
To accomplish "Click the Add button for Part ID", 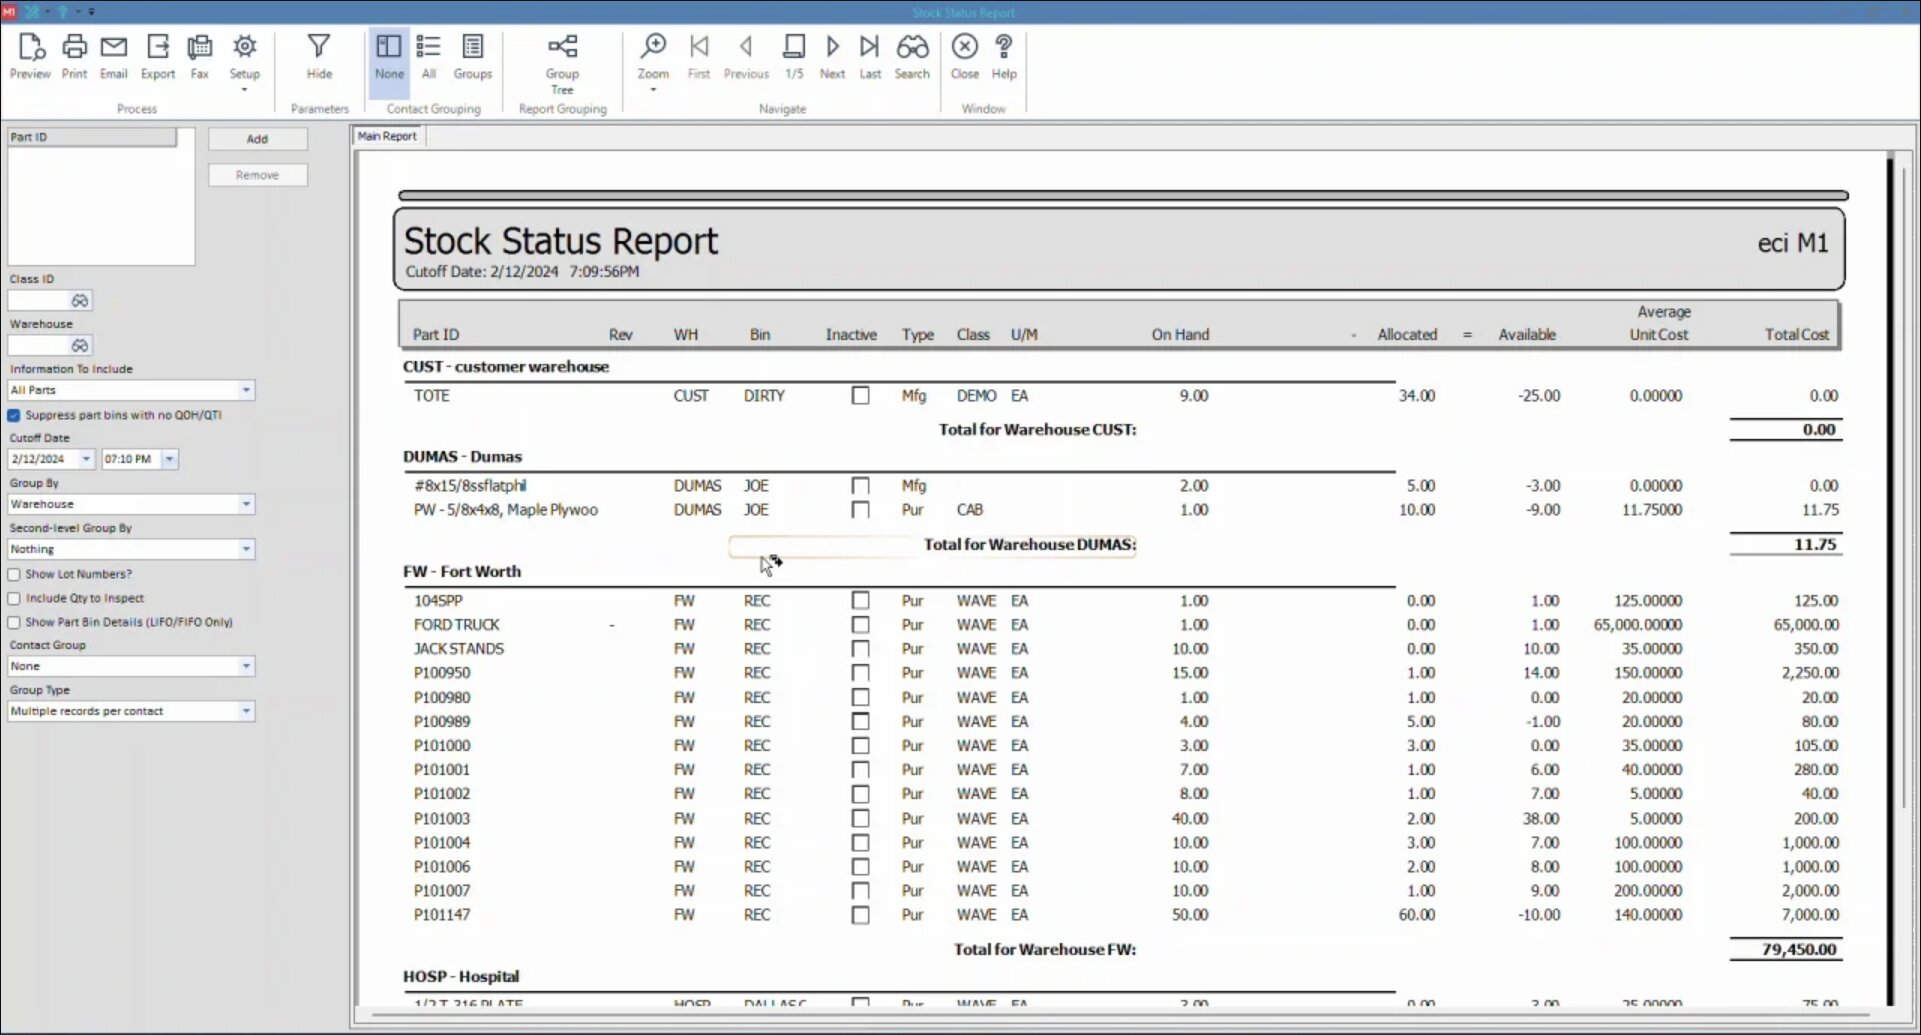I will pyautogui.click(x=257, y=139).
